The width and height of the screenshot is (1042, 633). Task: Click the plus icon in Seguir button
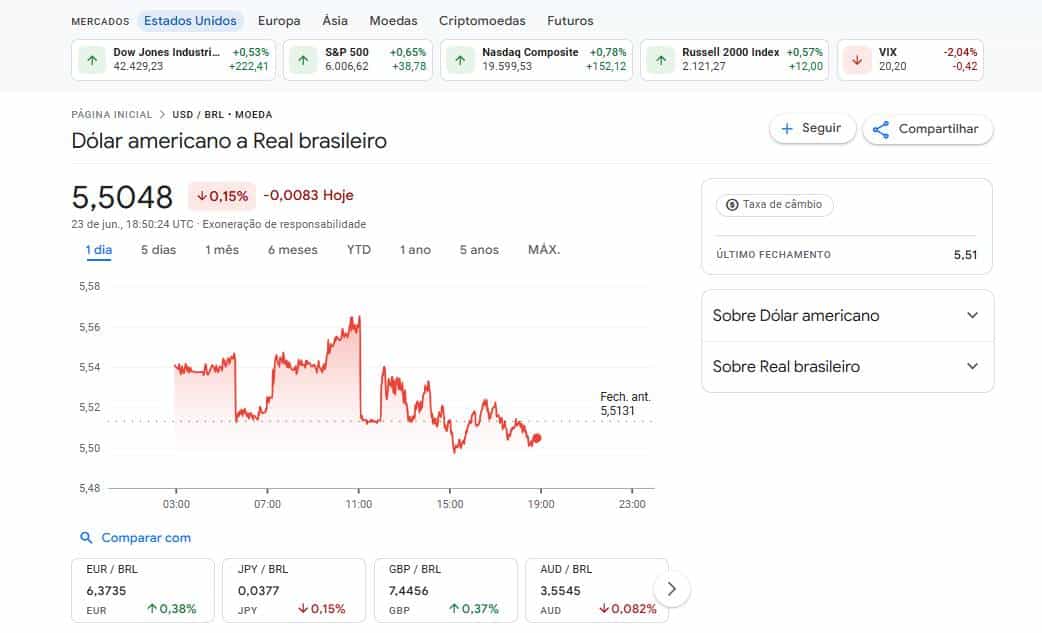787,129
